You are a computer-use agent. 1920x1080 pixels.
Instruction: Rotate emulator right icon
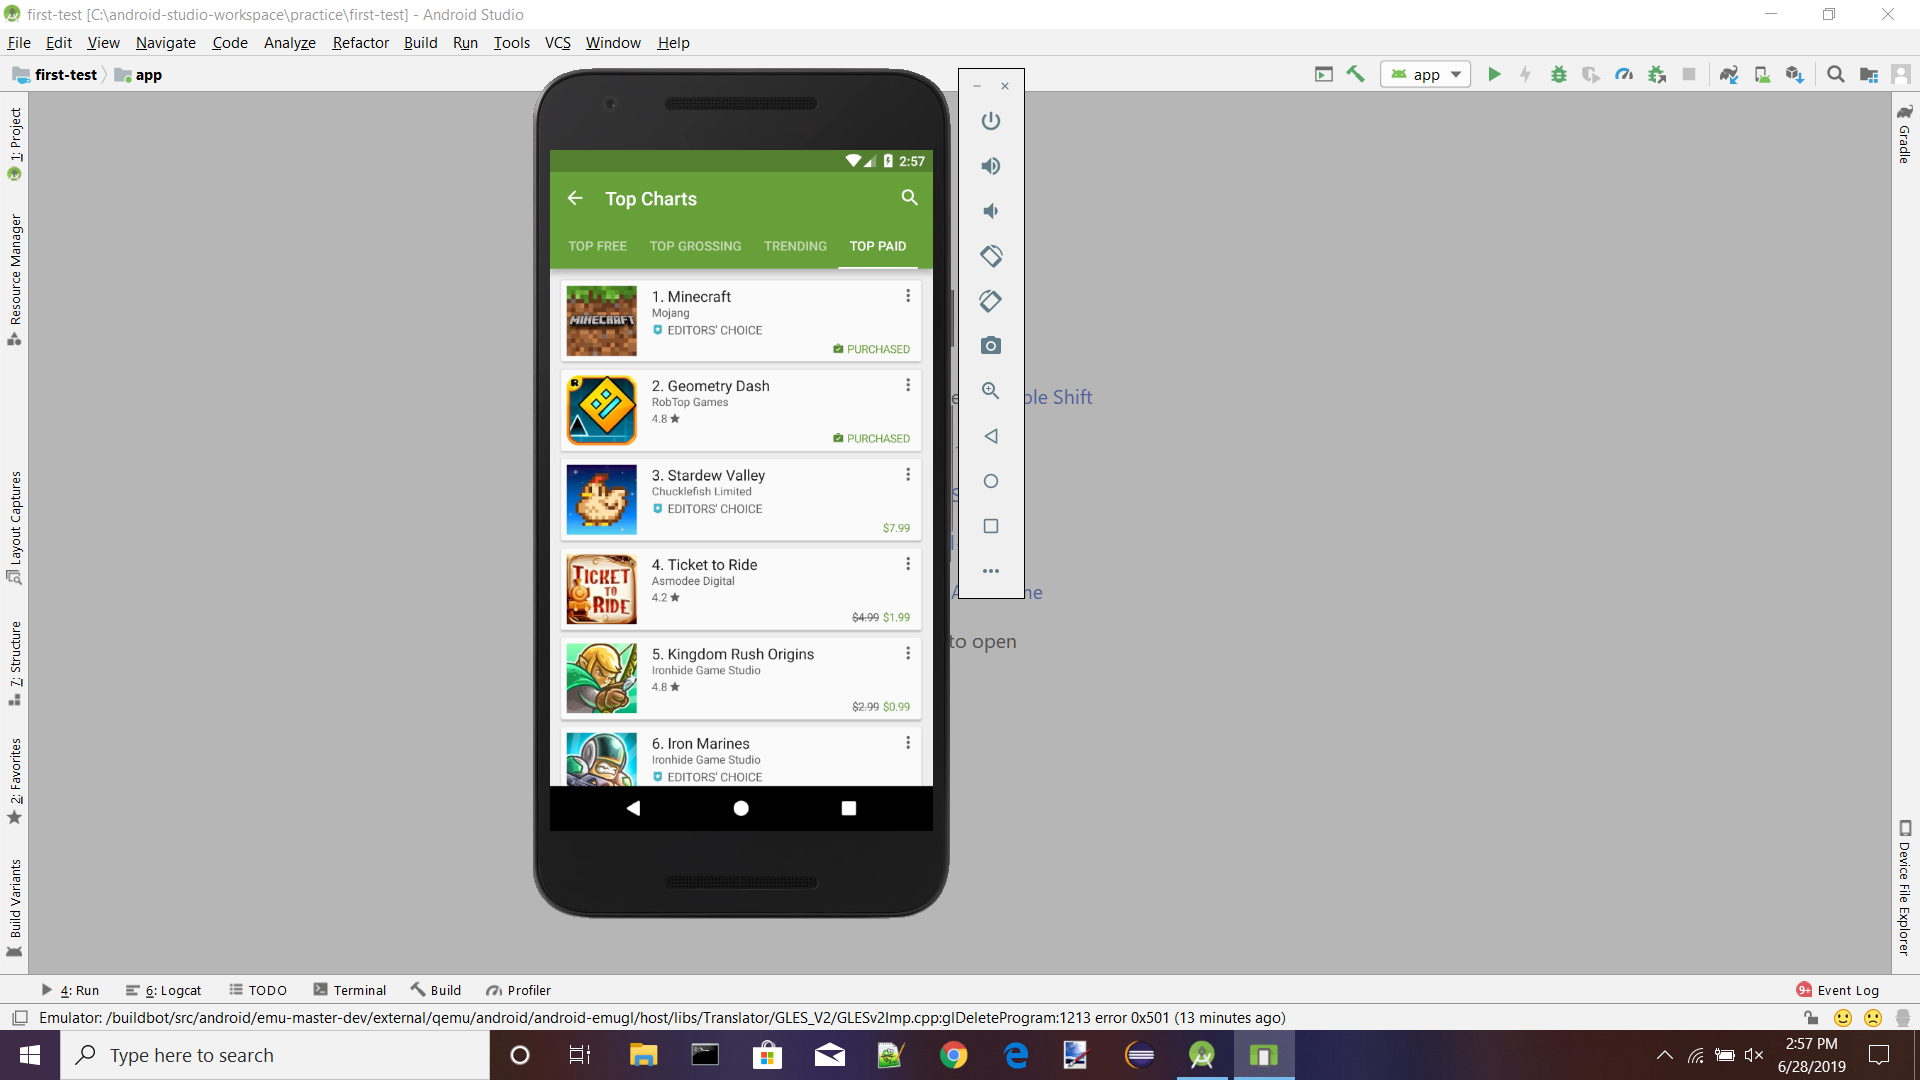pyautogui.click(x=990, y=301)
